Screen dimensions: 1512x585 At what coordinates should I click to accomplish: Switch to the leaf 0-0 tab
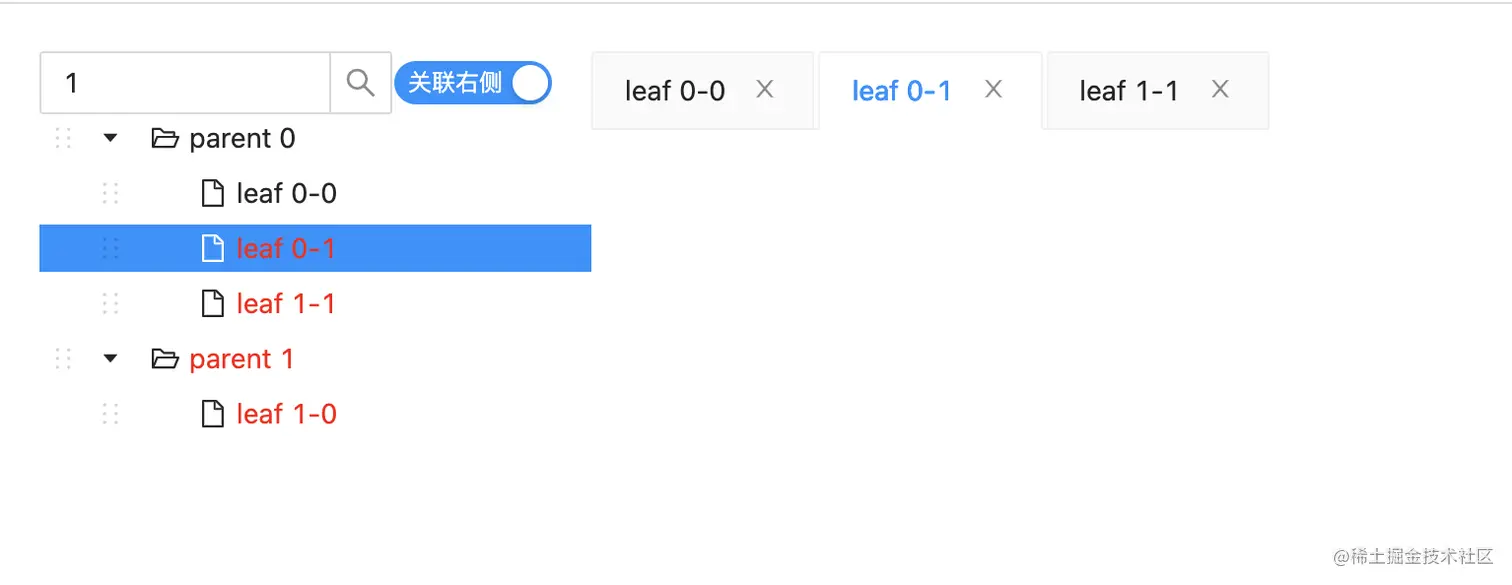(675, 91)
